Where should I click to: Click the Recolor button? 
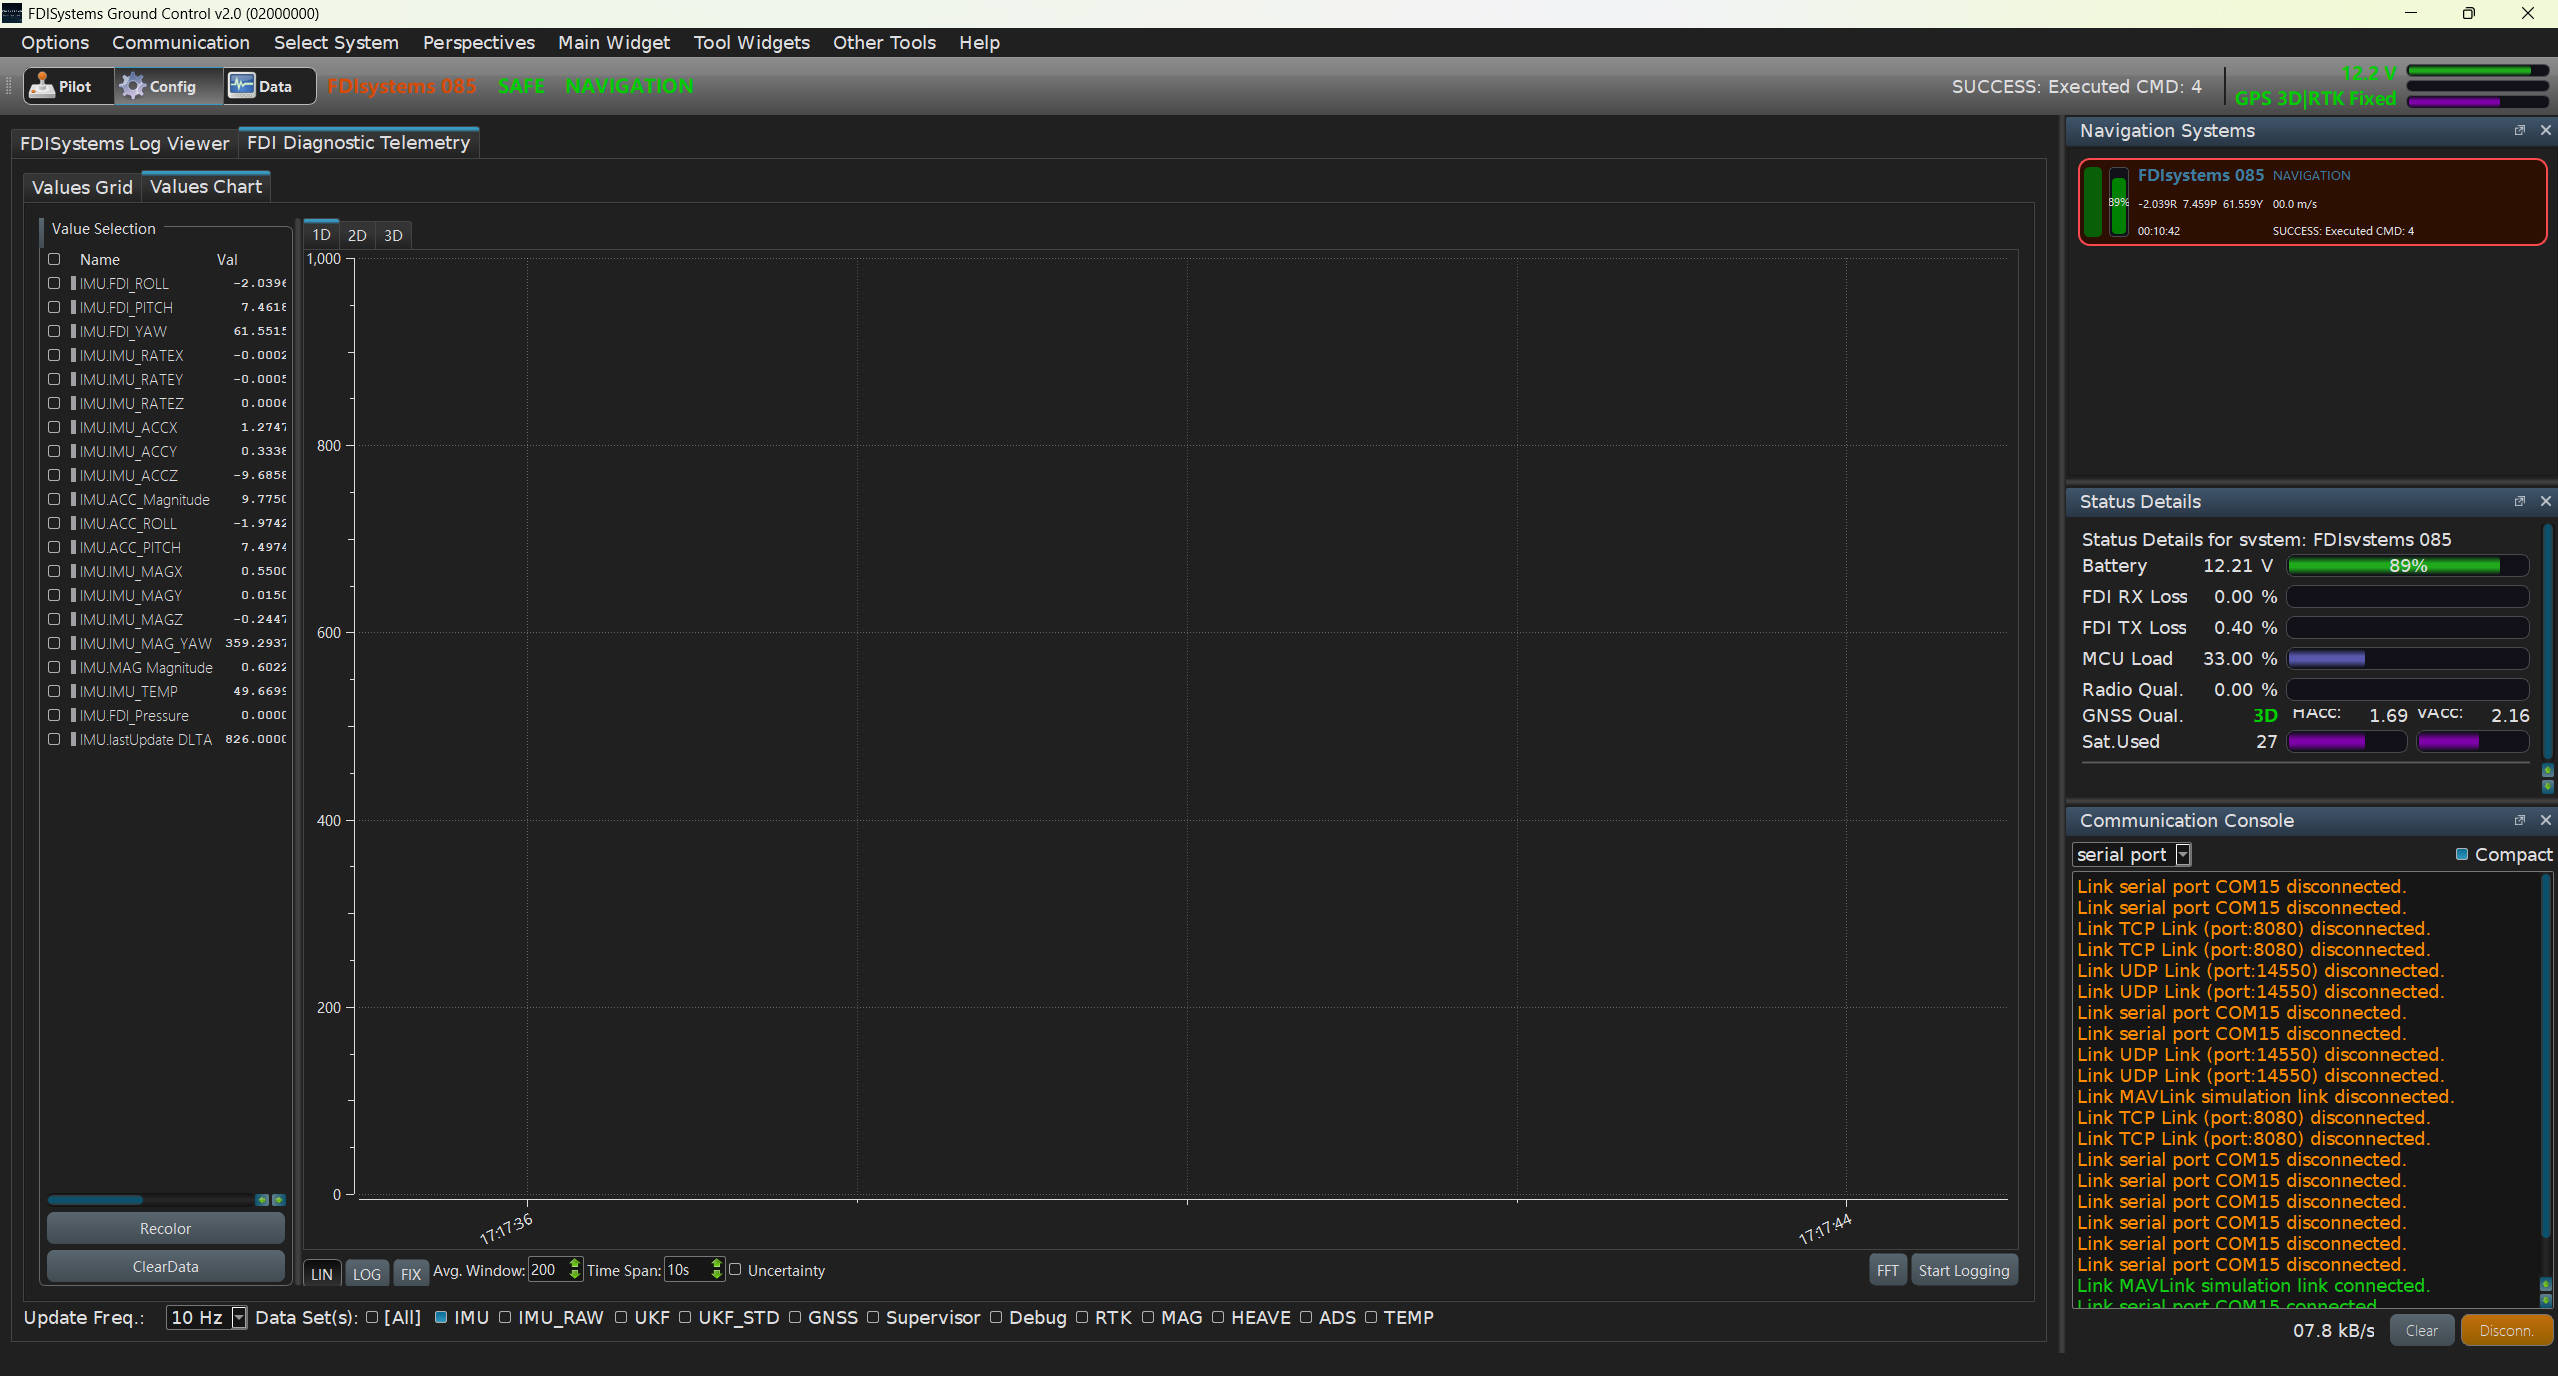(x=165, y=1228)
